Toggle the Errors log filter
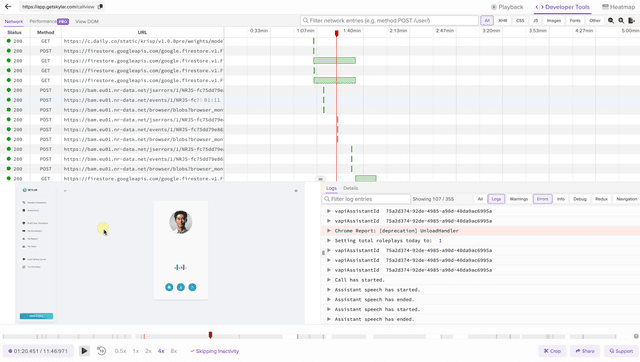 pos(542,199)
